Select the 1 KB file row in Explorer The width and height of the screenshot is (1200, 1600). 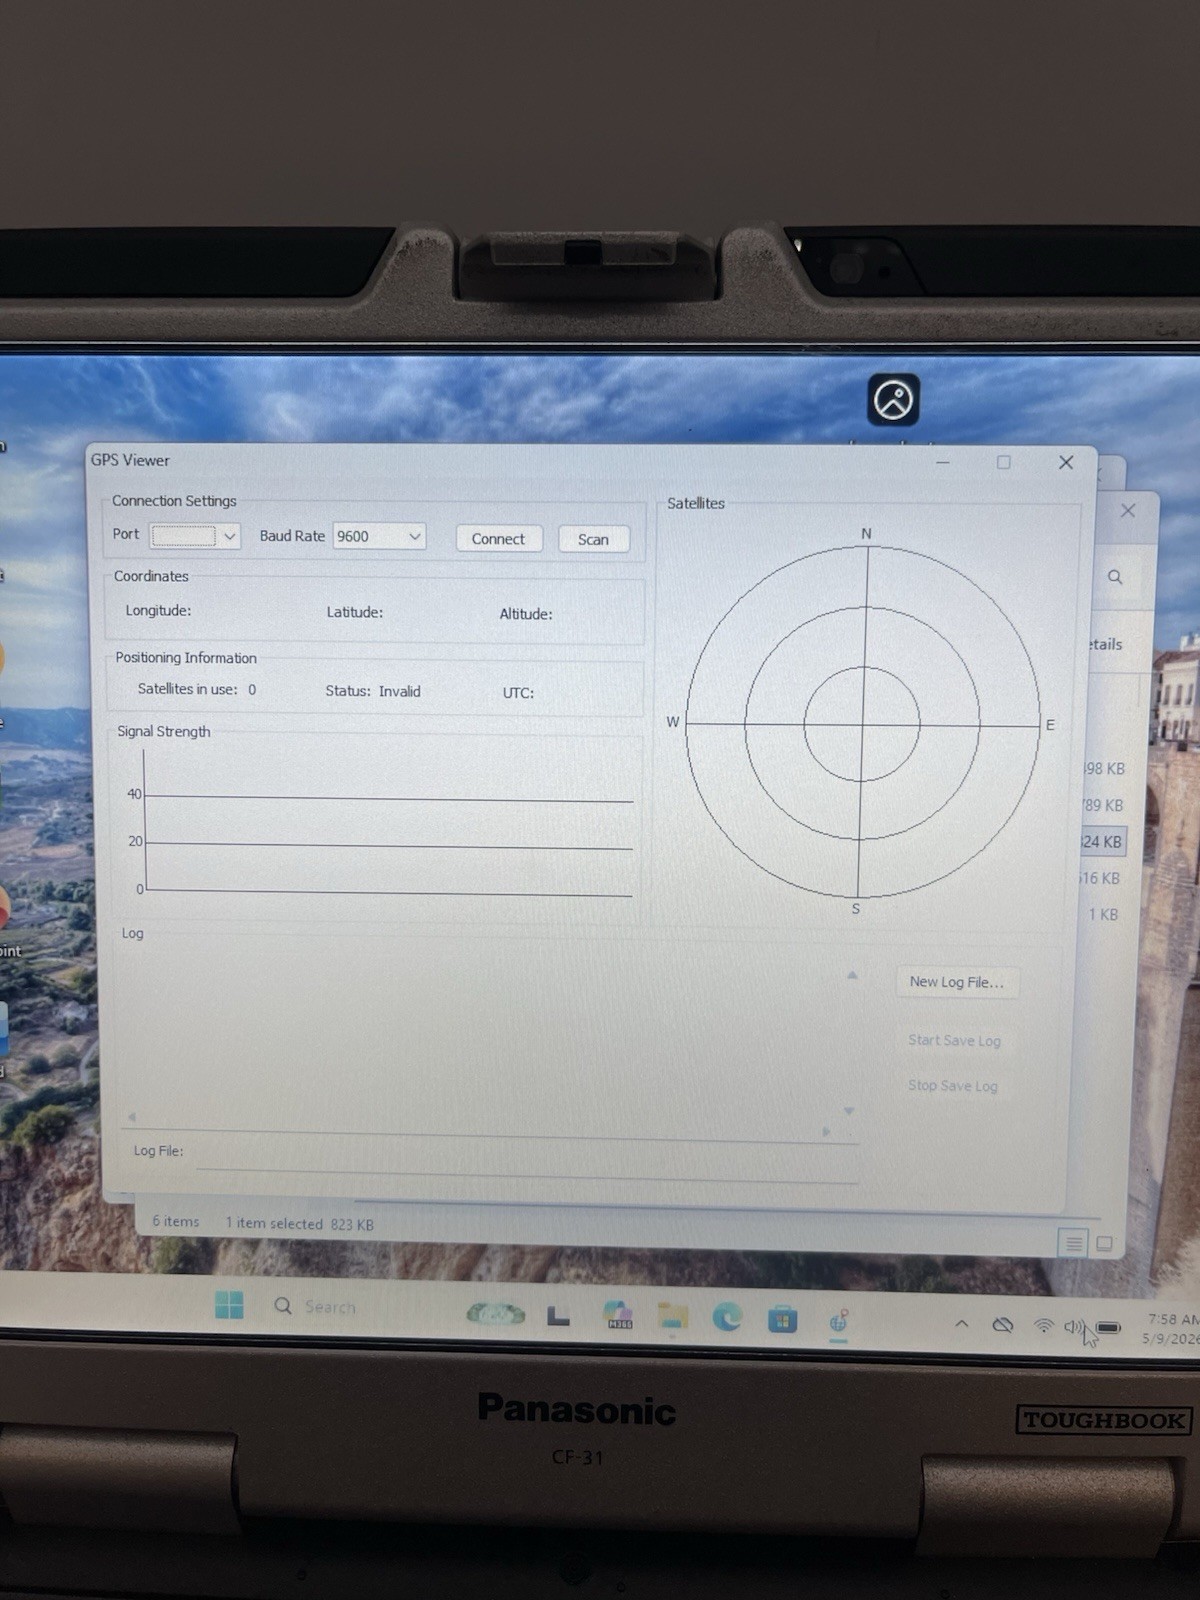[1103, 914]
